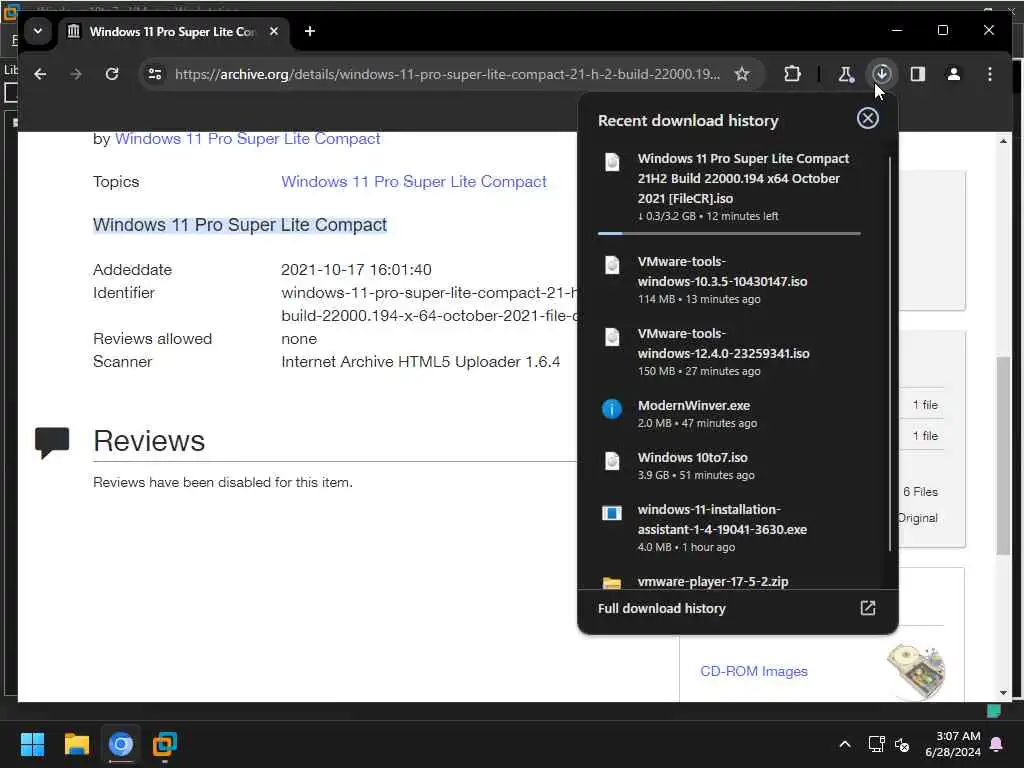
Task: Open the side panel icon
Action: click(918, 74)
